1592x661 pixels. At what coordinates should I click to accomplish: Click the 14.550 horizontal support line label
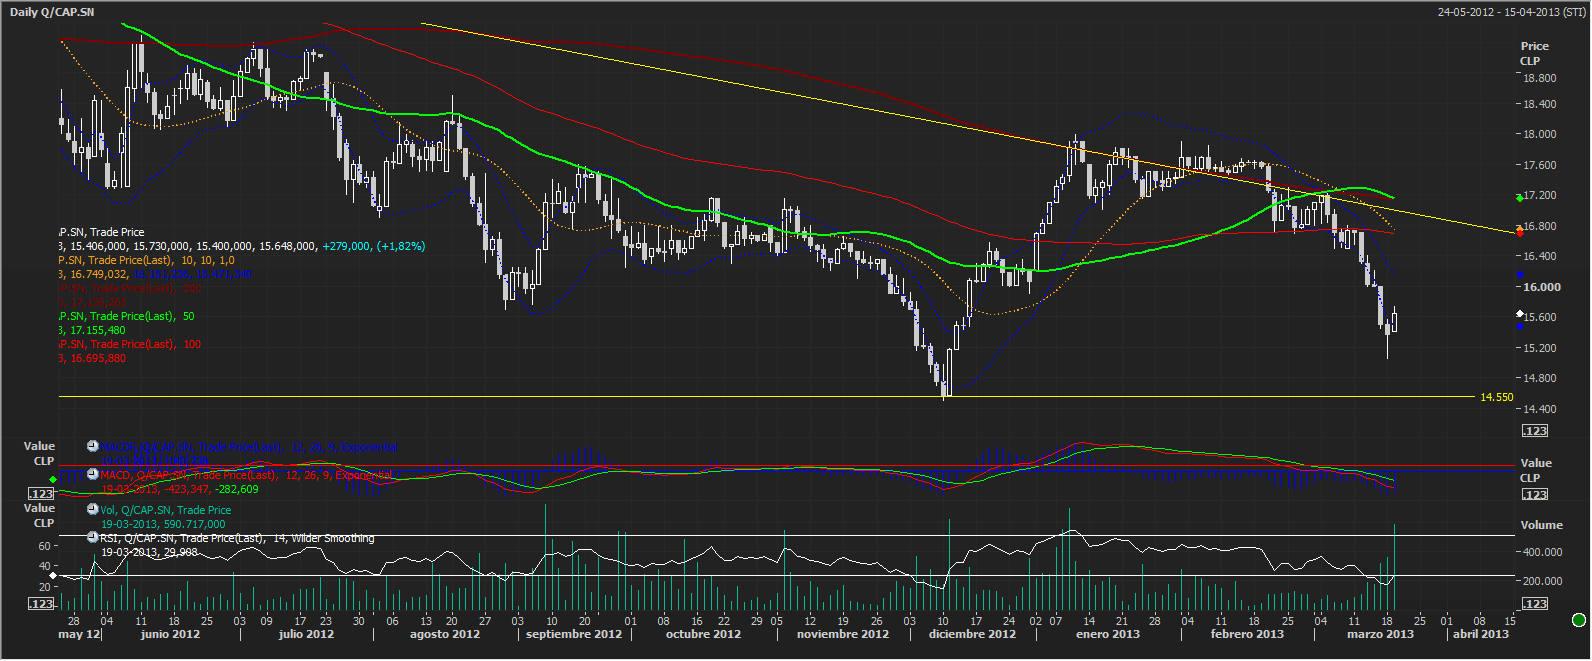click(1496, 397)
